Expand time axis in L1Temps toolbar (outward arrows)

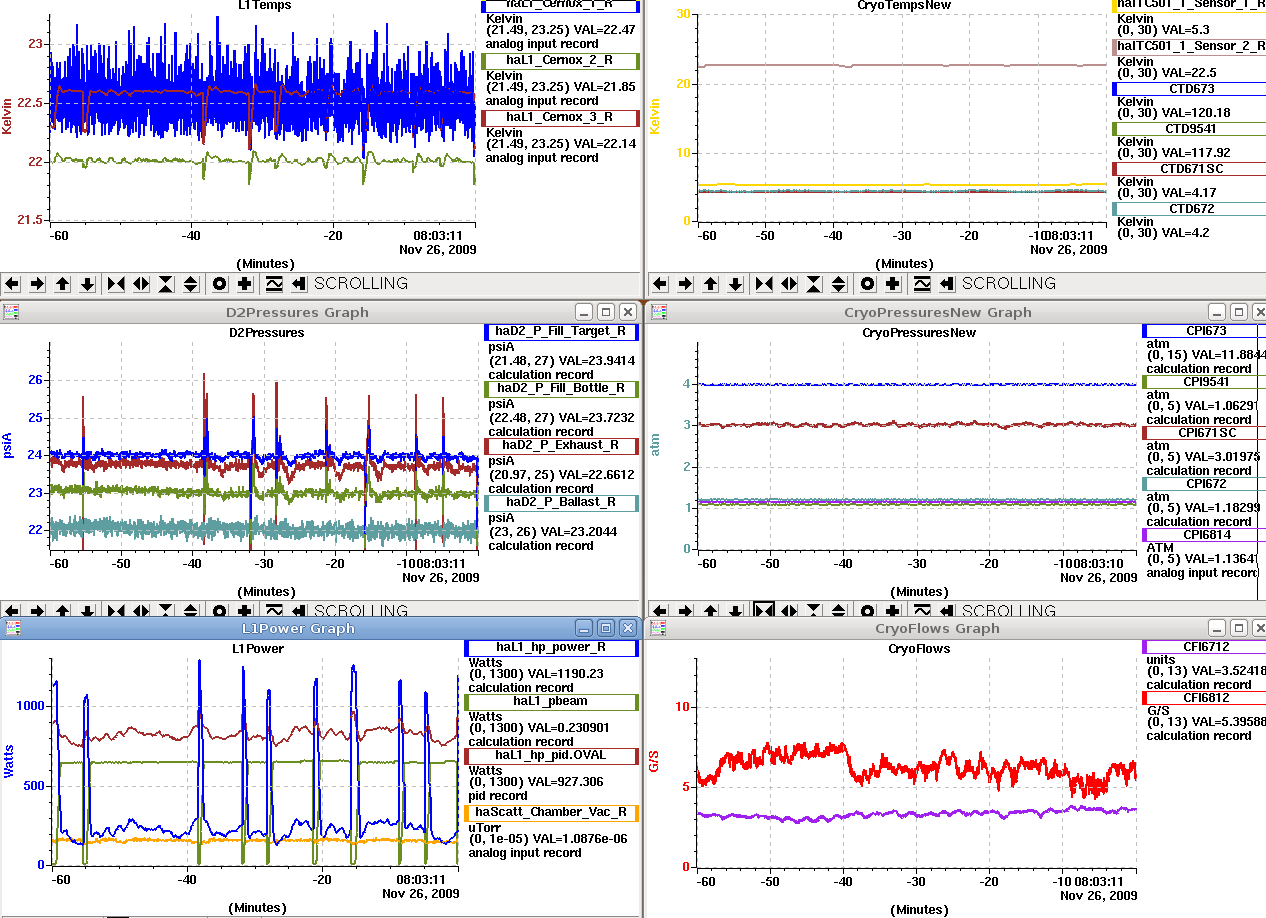click(x=141, y=284)
